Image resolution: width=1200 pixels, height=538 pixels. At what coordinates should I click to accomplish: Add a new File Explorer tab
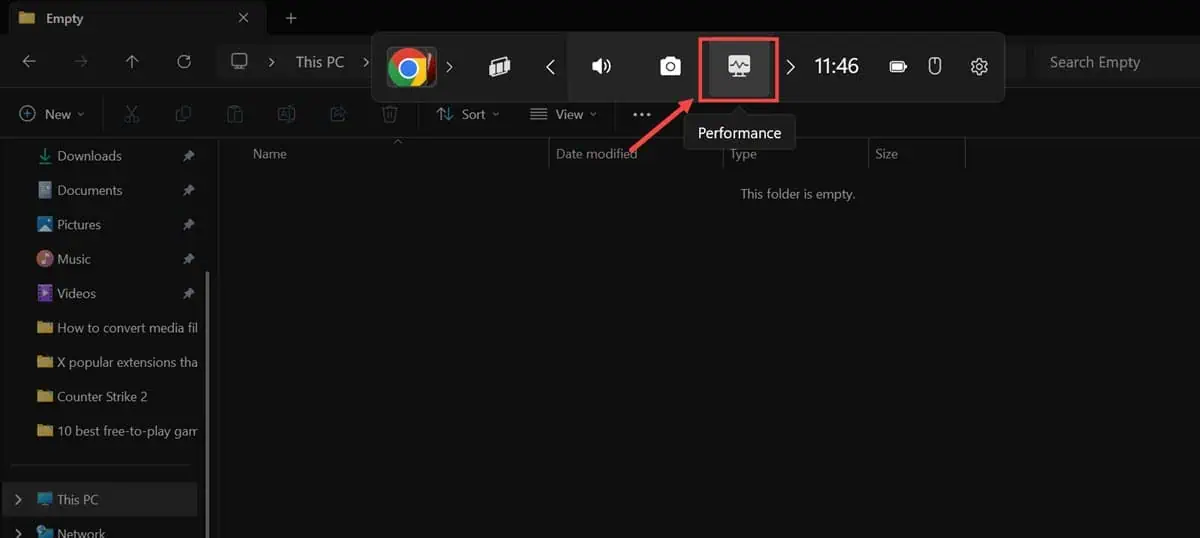pyautogui.click(x=291, y=18)
